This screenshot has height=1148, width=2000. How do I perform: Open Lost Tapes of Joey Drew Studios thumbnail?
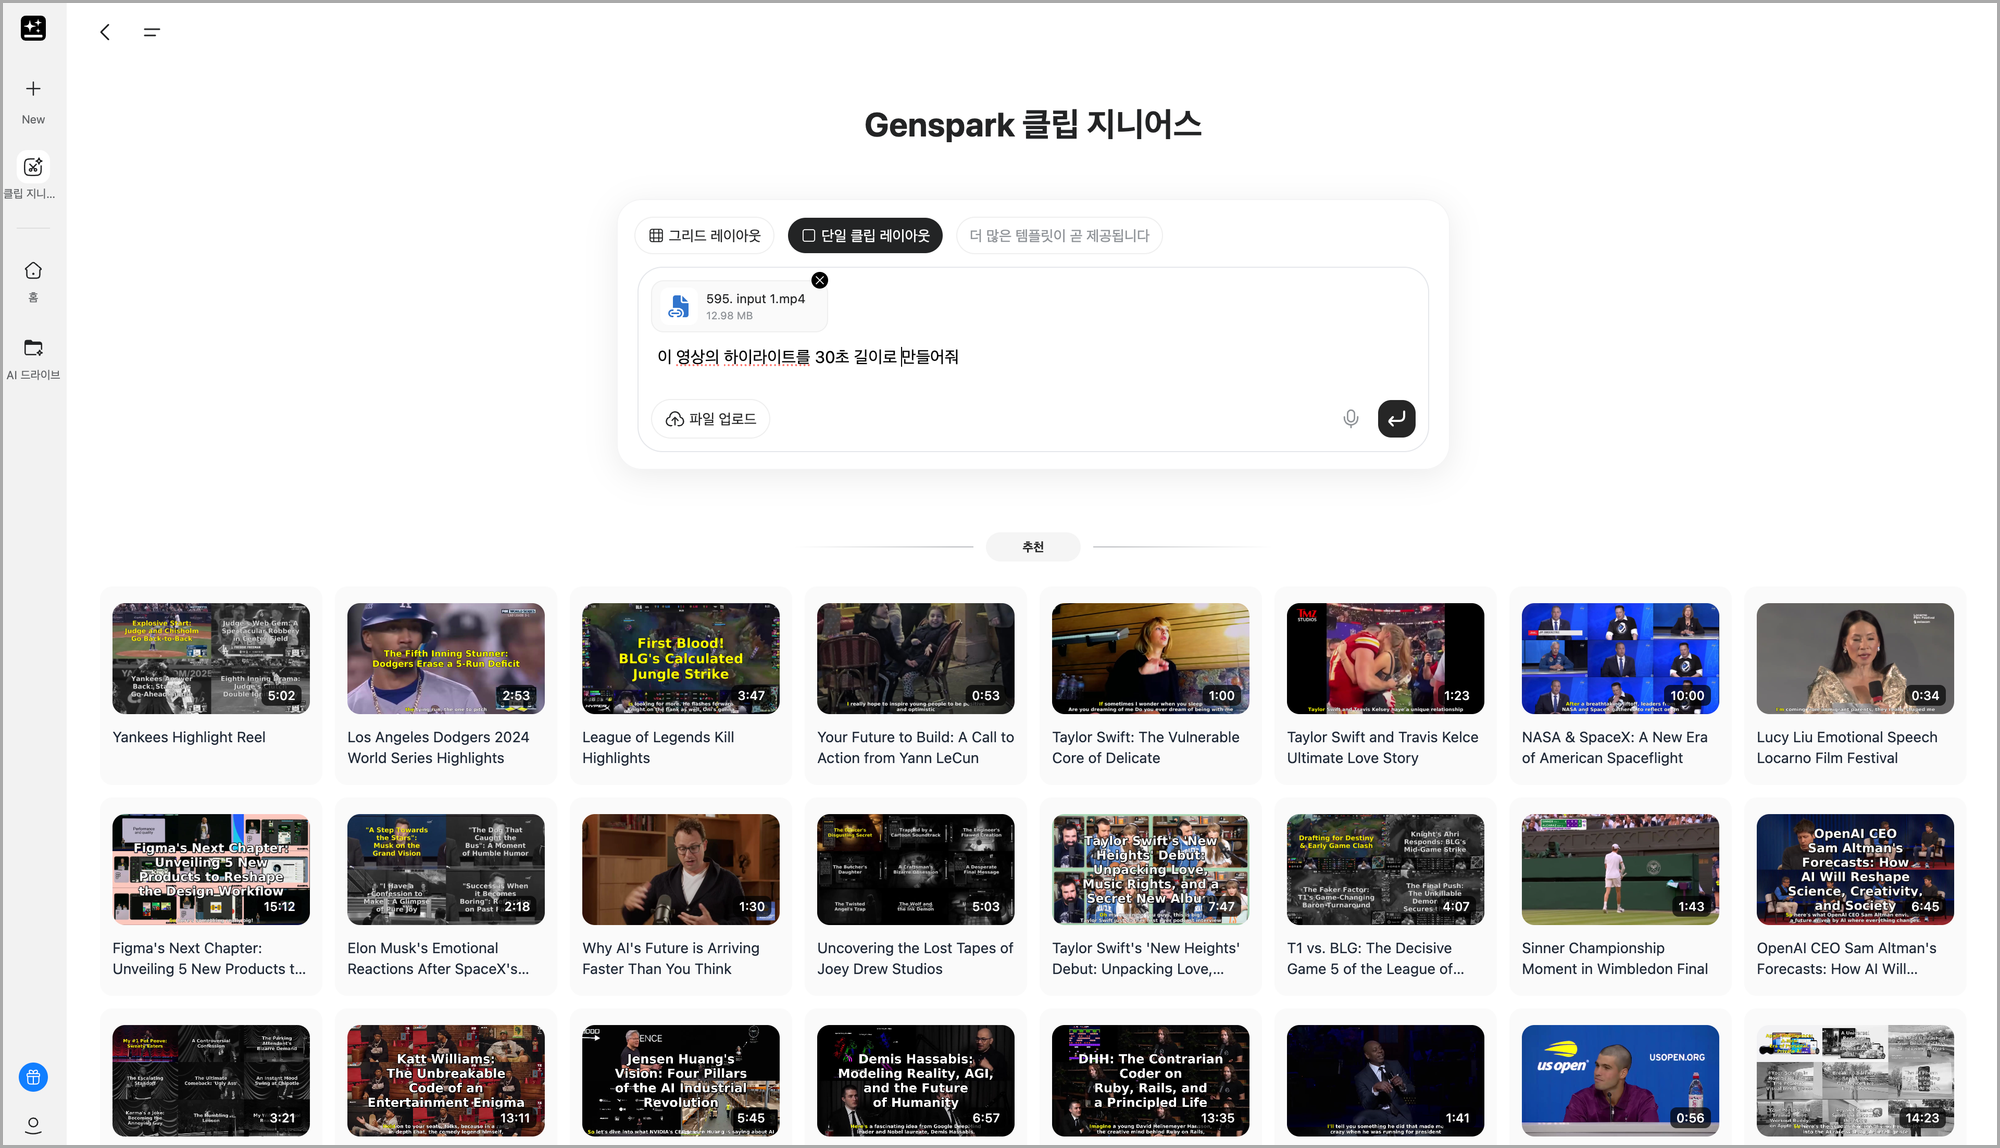916,869
